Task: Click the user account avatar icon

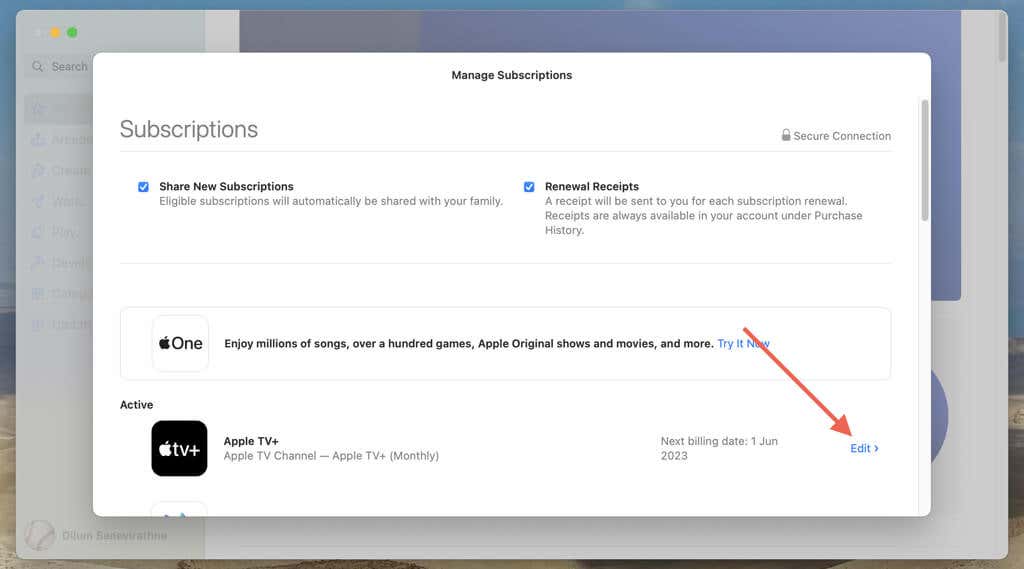Action: (x=40, y=535)
